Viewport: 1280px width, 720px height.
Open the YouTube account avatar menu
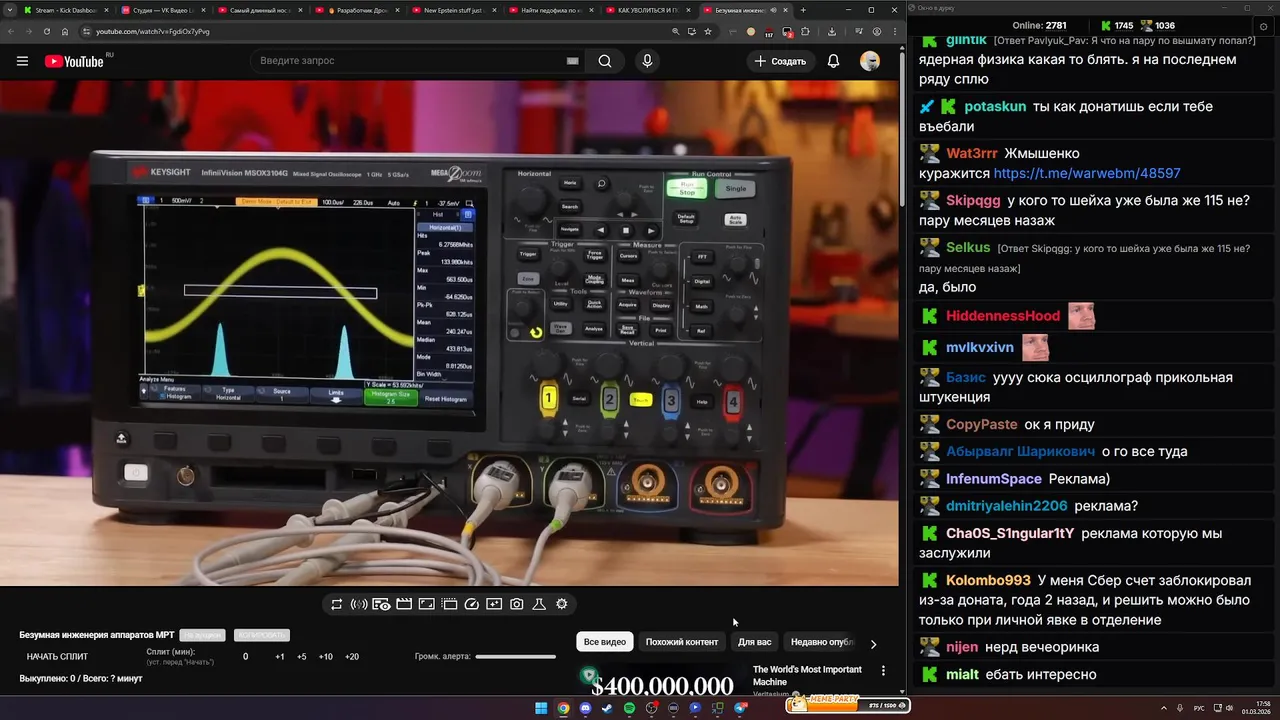870,61
